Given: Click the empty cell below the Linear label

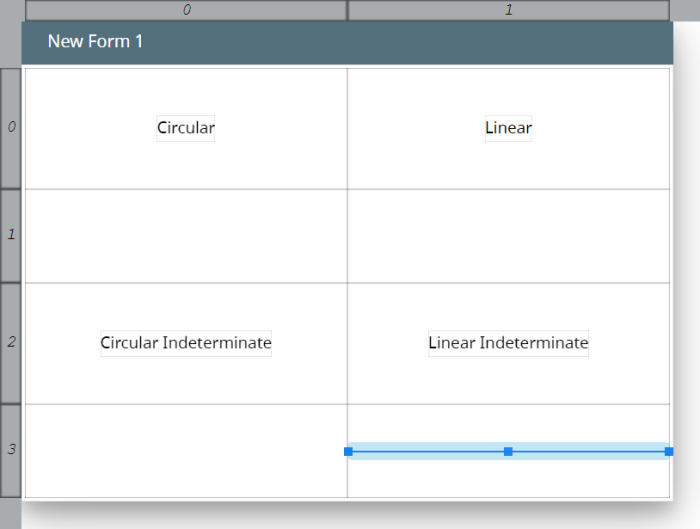Looking at the screenshot, I should 508,235.
